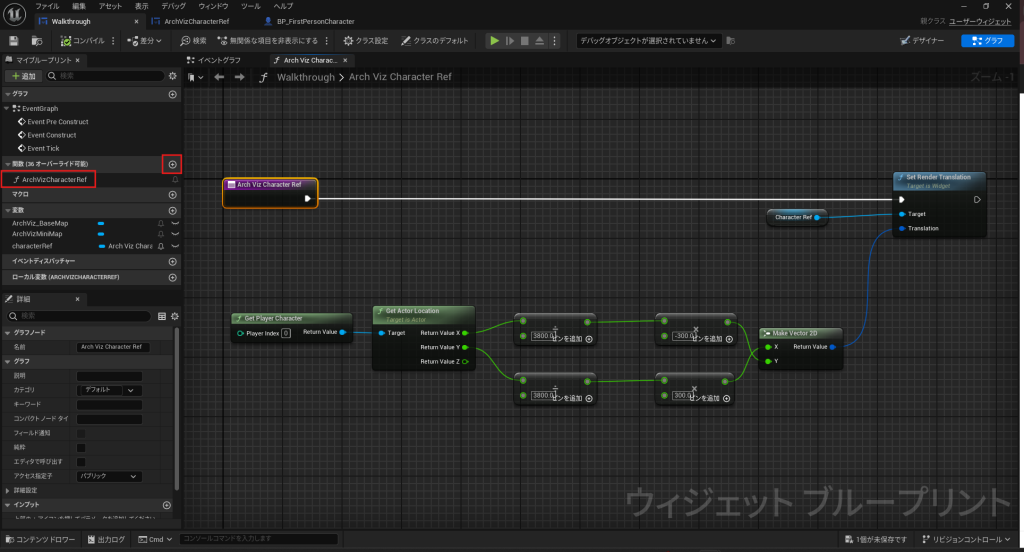Toggle the フィールド通知 checkbox

(81, 433)
